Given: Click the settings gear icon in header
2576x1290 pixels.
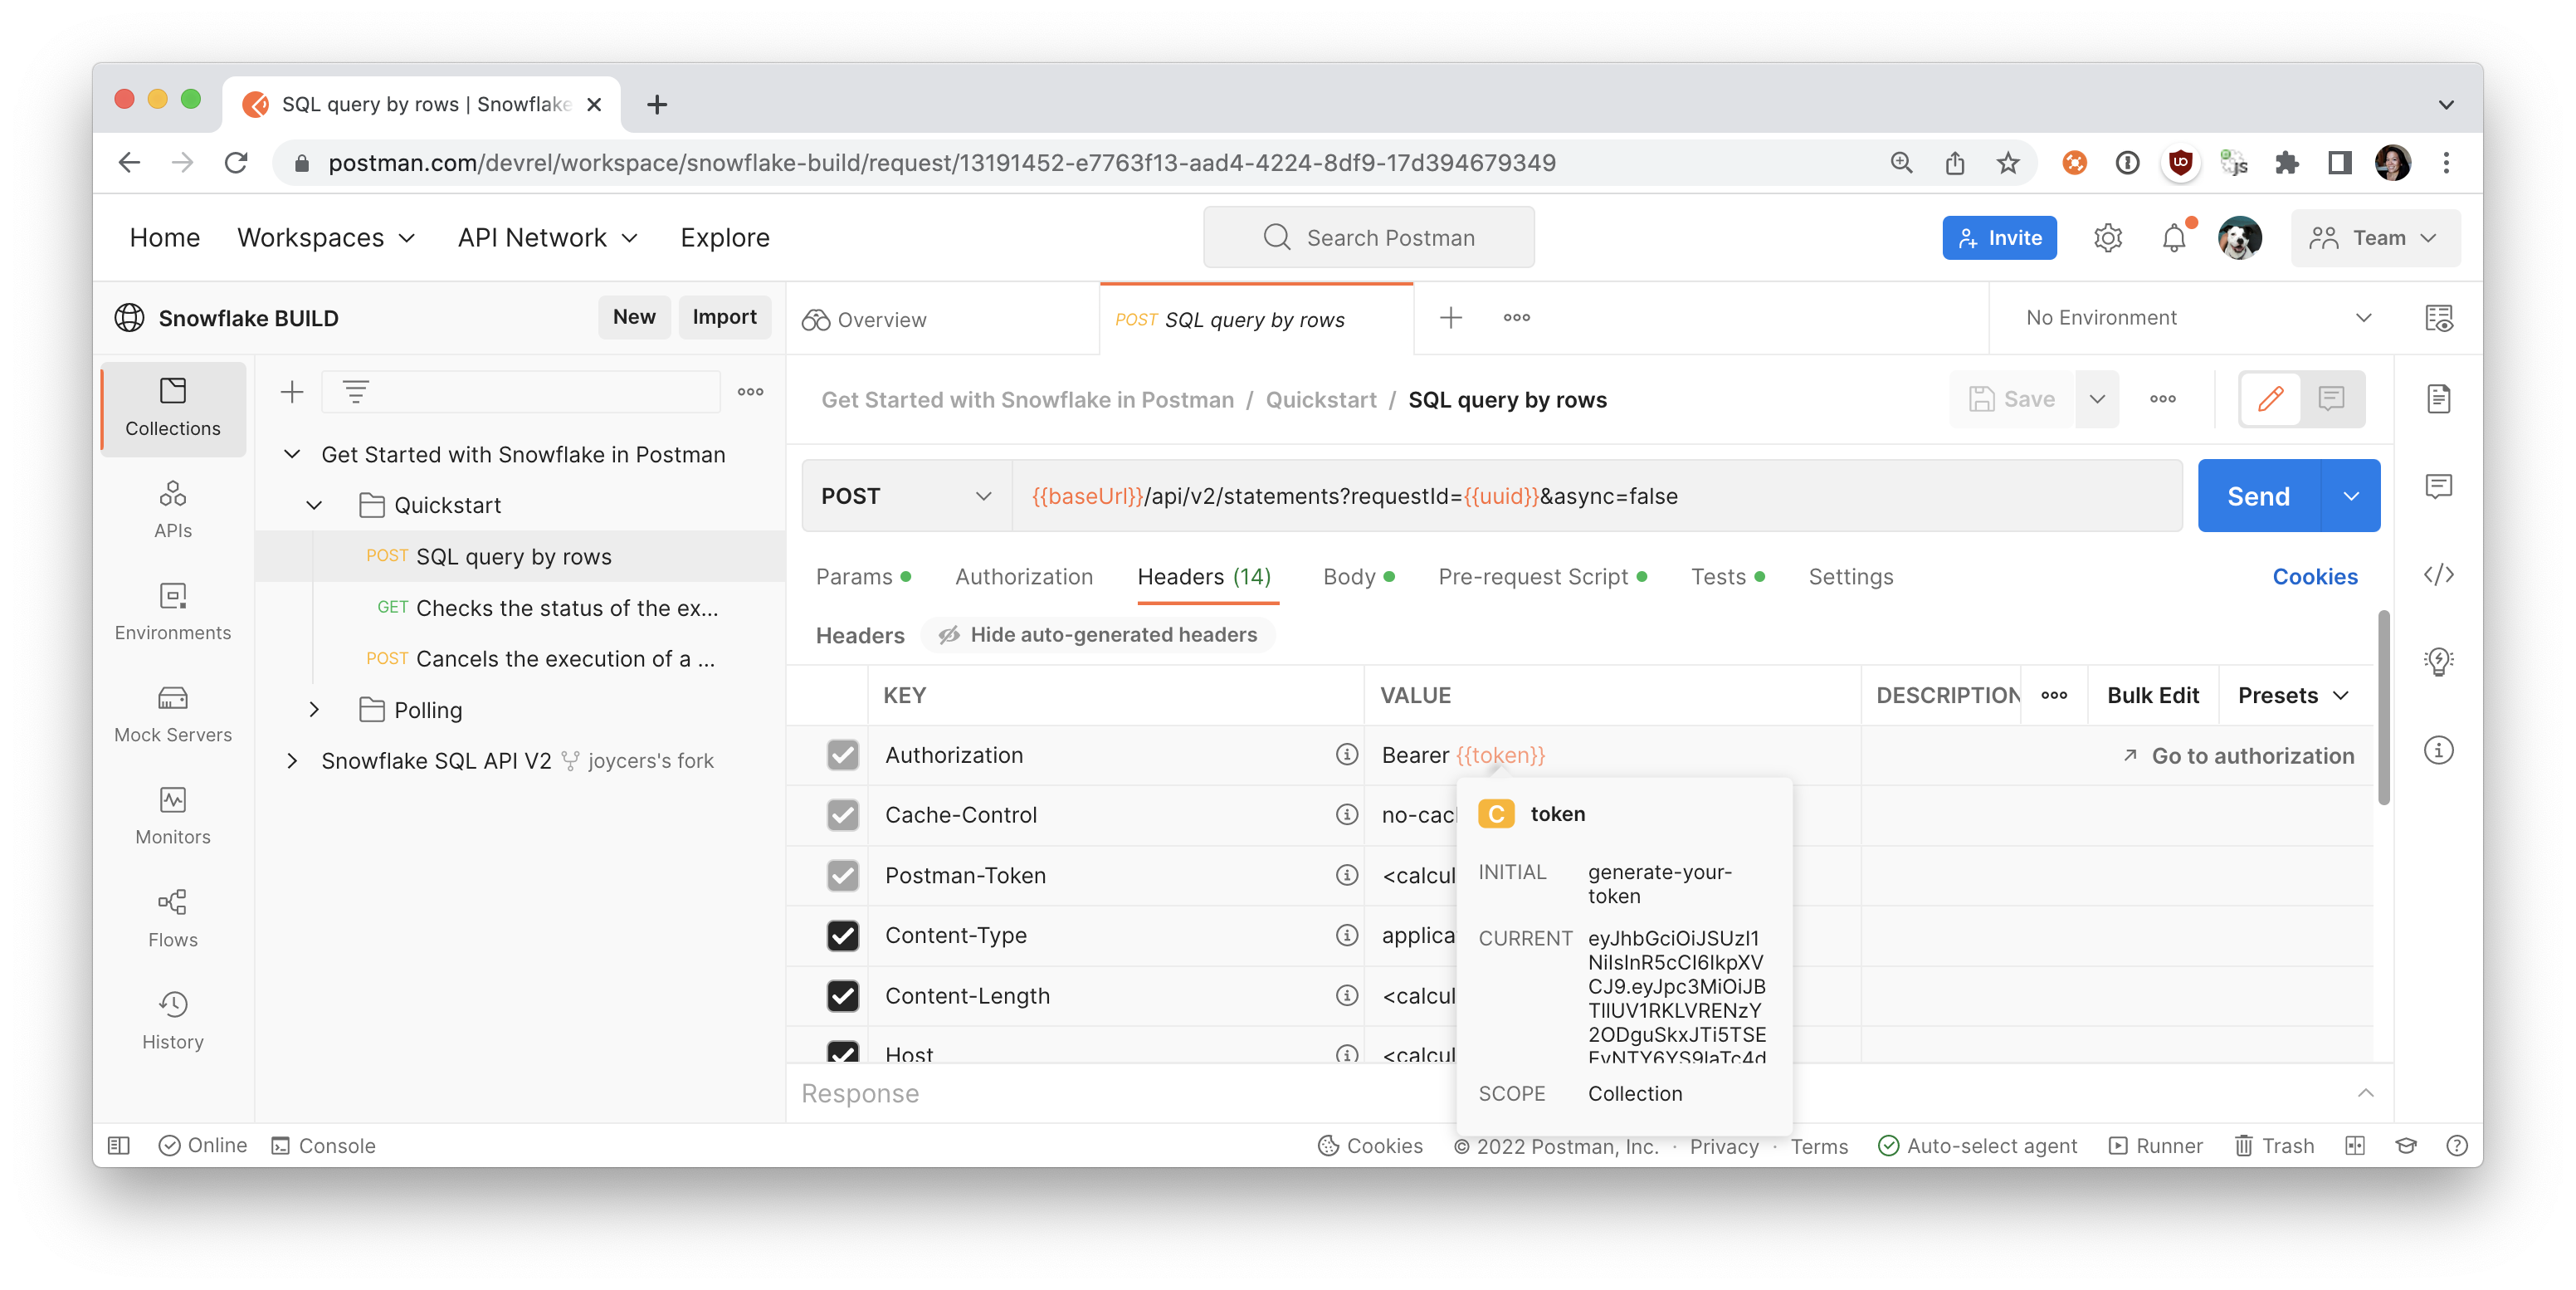Looking at the screenshot, I should coord(2107,238).
